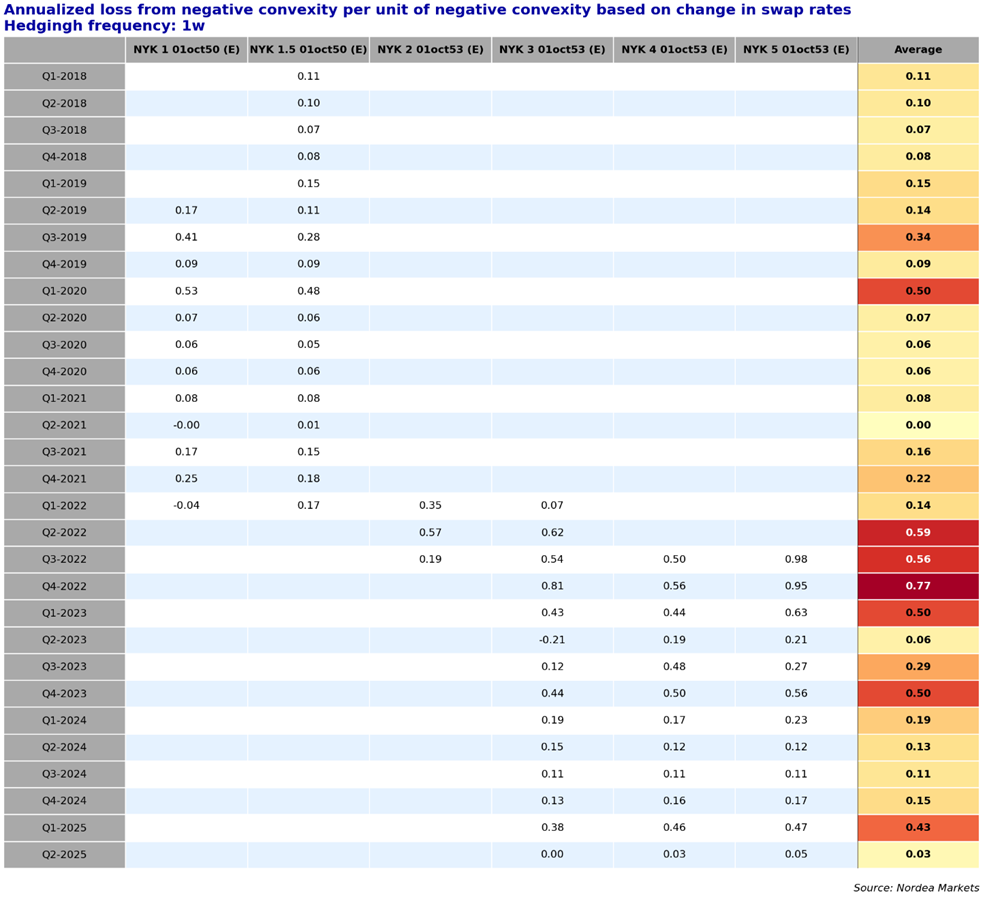Select the "Q2-2022" row label

[x=65, y=532]
